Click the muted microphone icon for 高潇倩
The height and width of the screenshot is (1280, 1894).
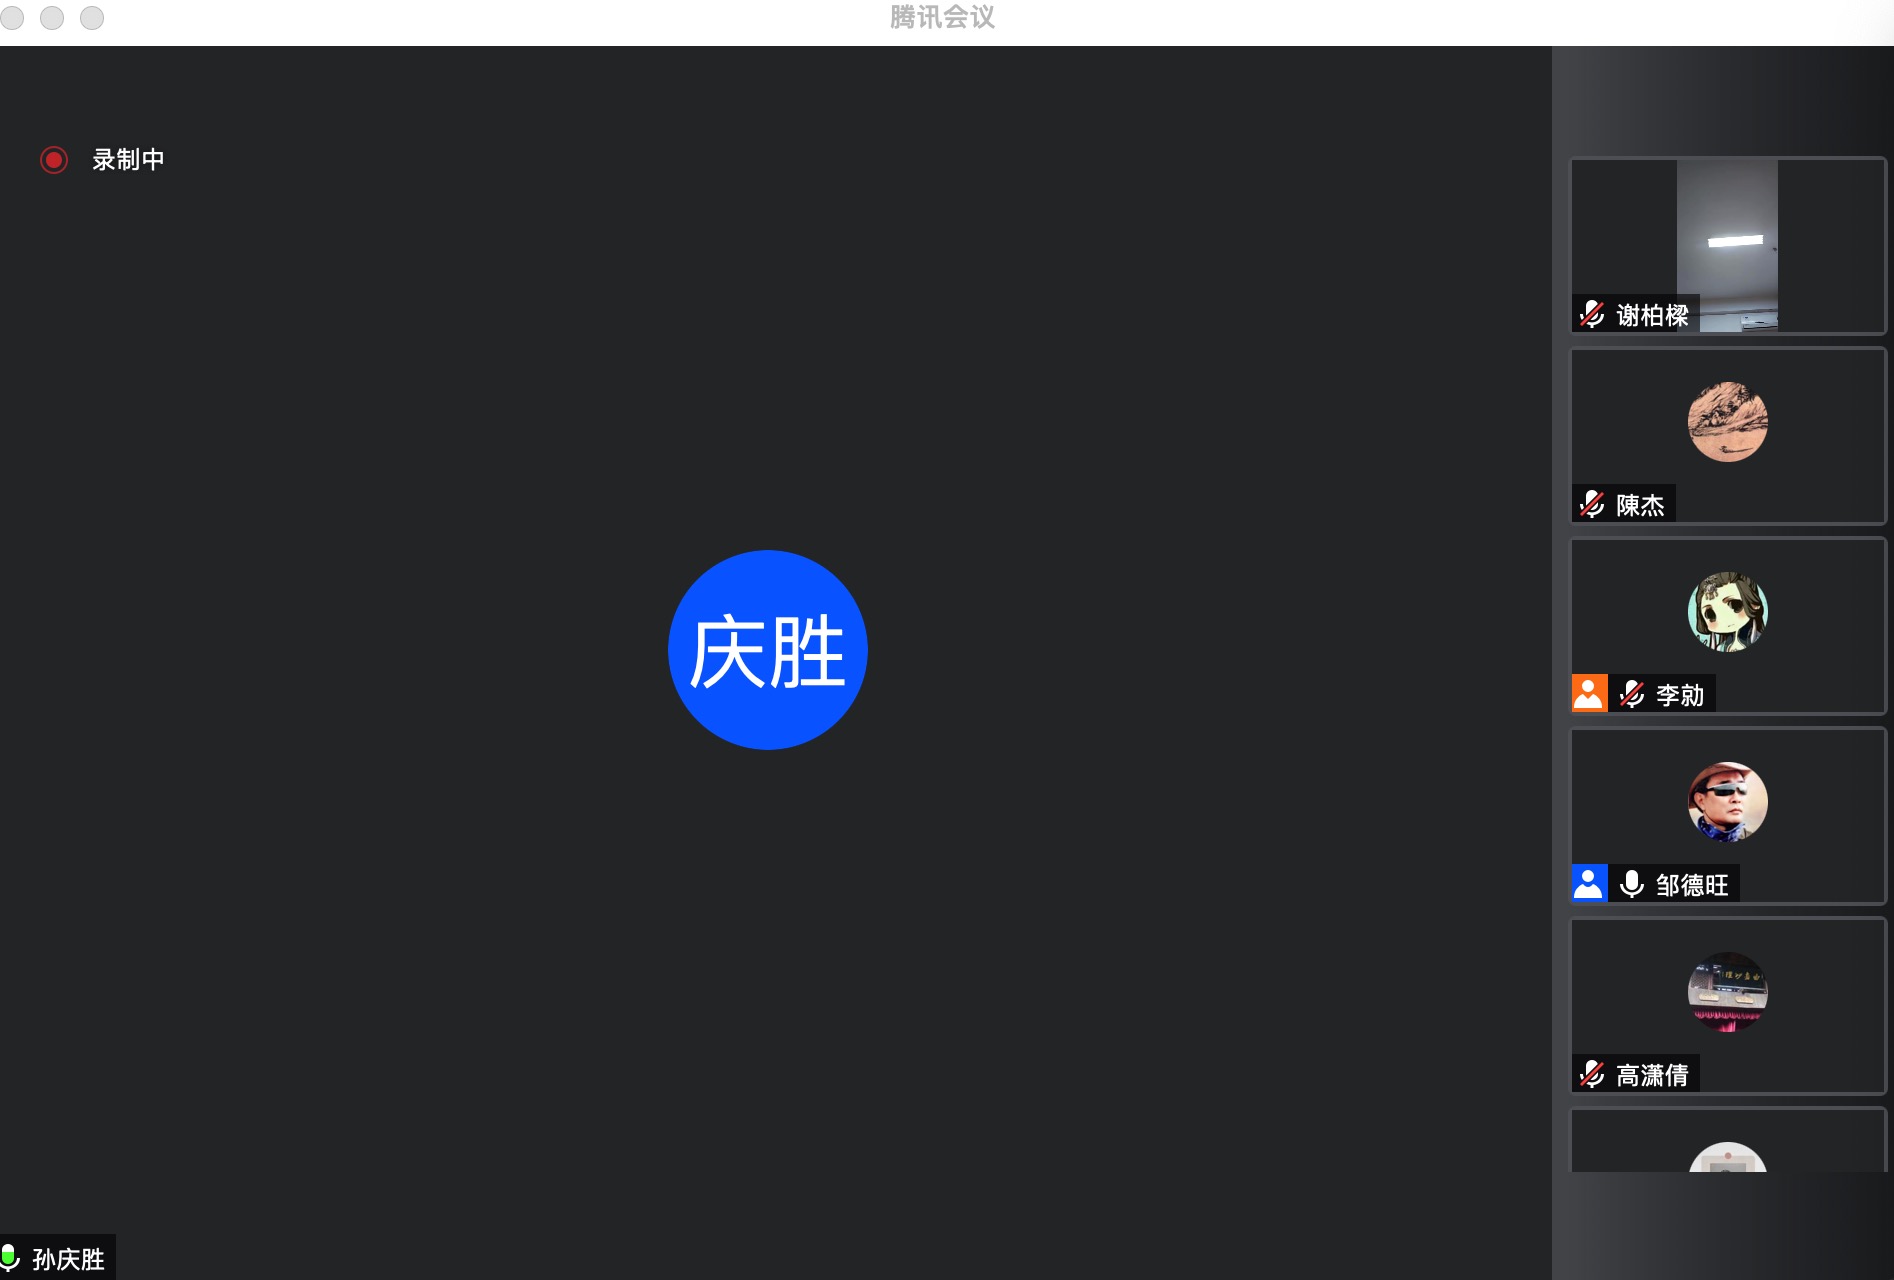[x=1592, y=1075]
